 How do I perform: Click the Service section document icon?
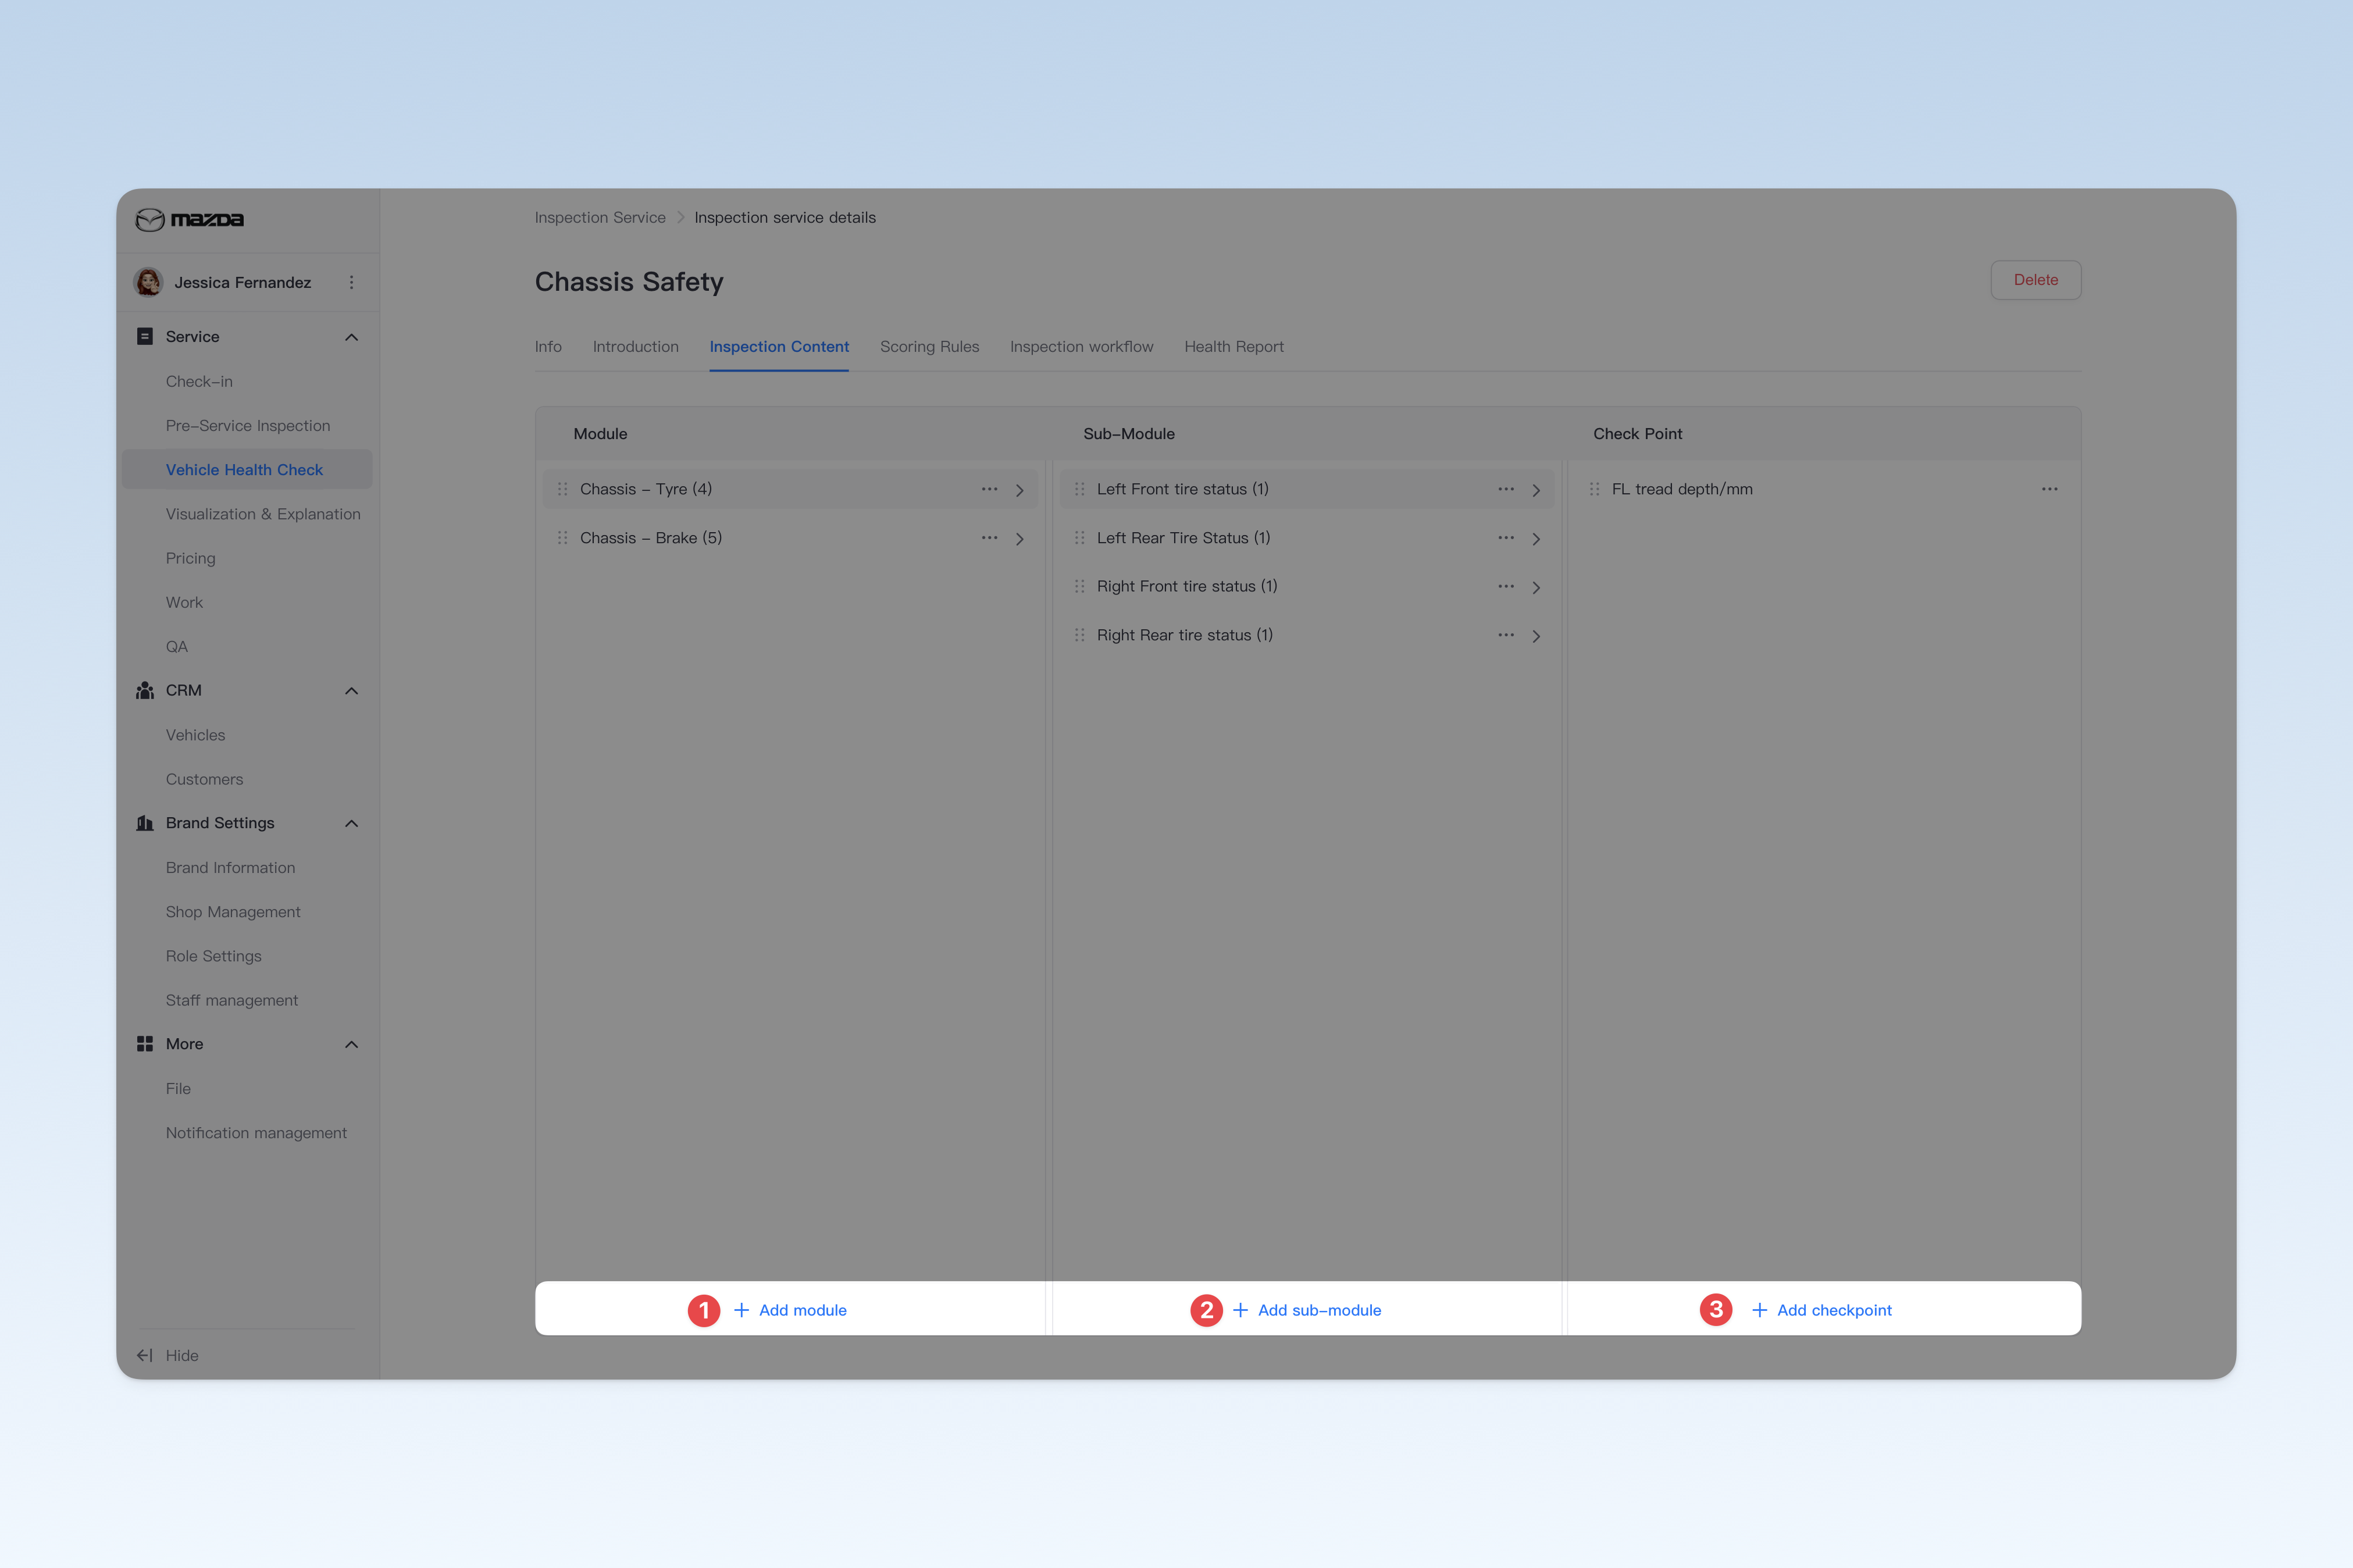click(x=145, y=336)
